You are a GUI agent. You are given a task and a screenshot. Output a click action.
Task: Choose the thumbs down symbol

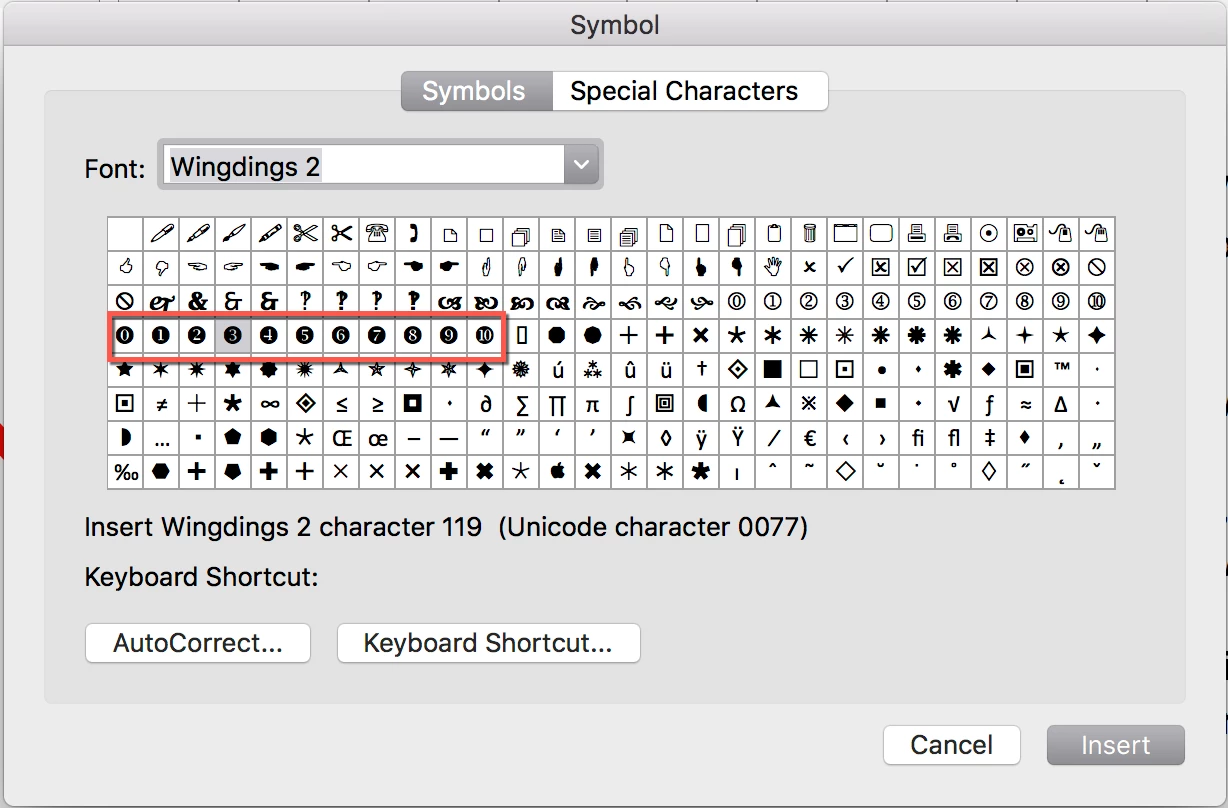(x=161, y=268)
